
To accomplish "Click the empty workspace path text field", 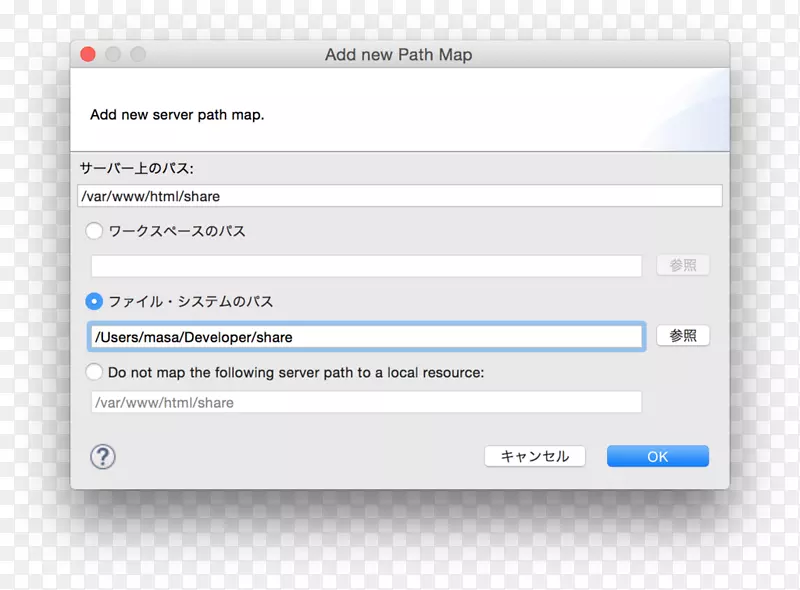I will 366,266.
